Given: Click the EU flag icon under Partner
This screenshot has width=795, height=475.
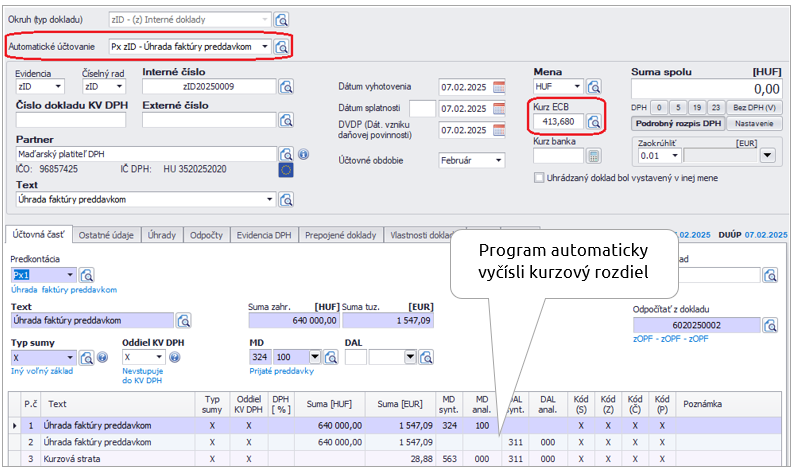Looking at the screenshot, I should coord(286,170).
